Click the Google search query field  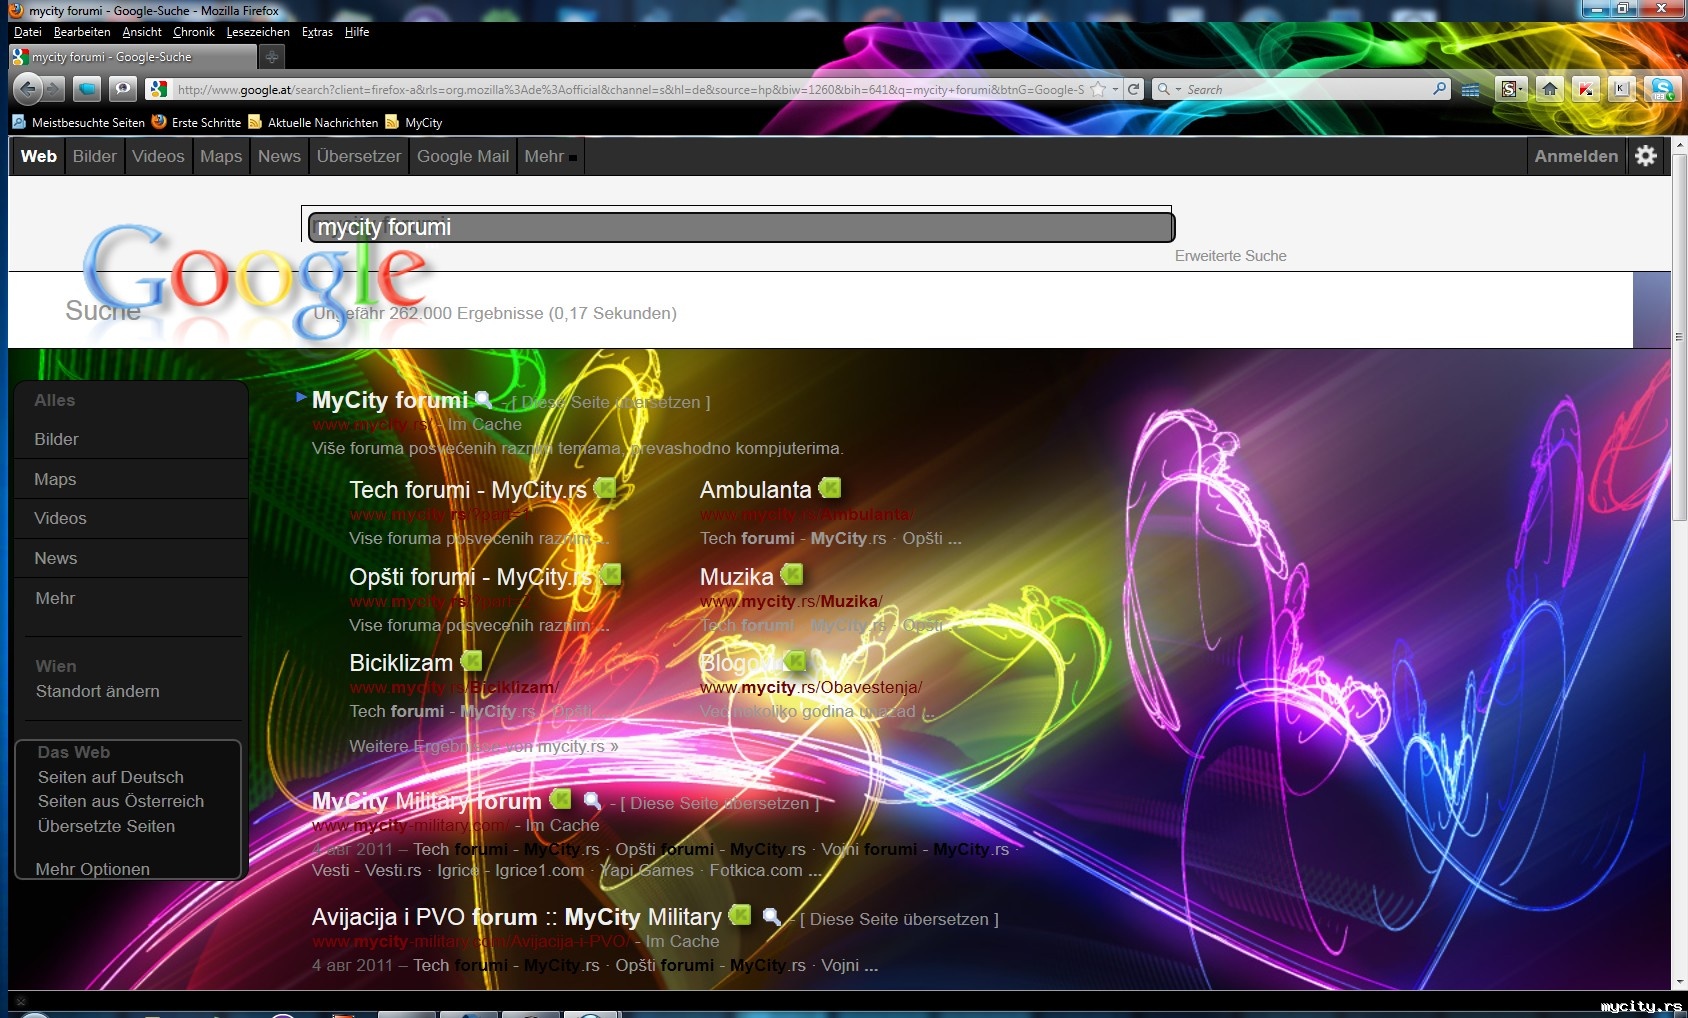point(741,227)
